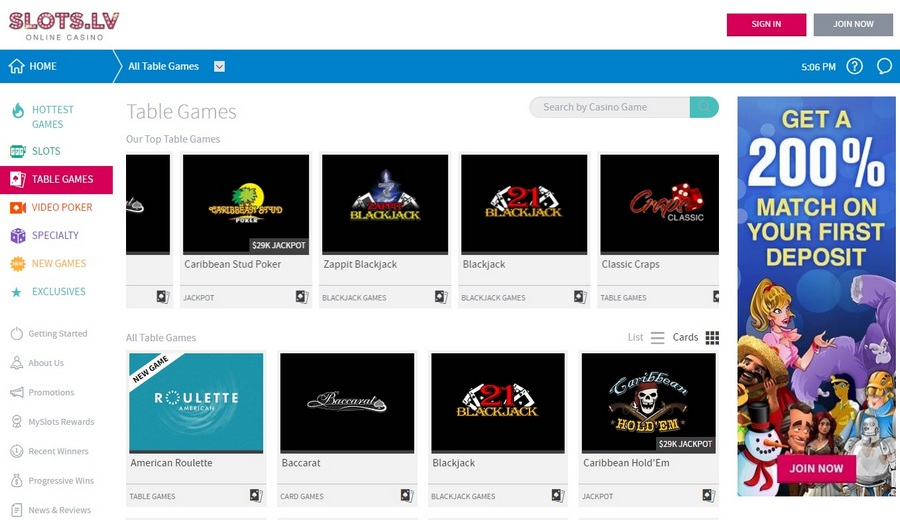Screen dimensions: 900x520
Task: Open the Promotions link
Action: coord(51,393)
